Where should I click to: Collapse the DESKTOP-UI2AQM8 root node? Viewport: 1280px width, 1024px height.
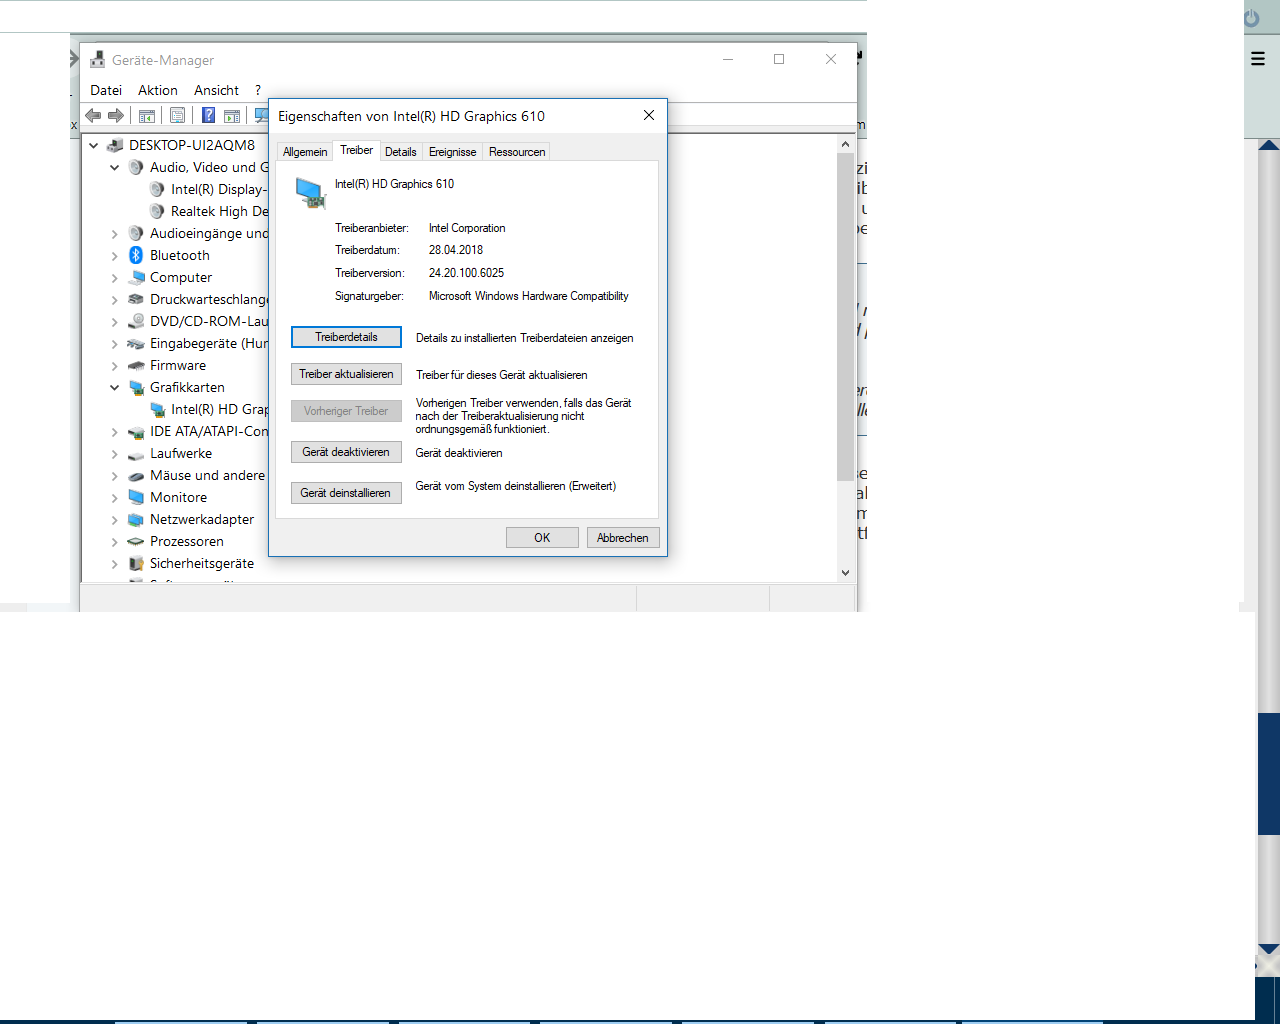click(x=94, y=145)
